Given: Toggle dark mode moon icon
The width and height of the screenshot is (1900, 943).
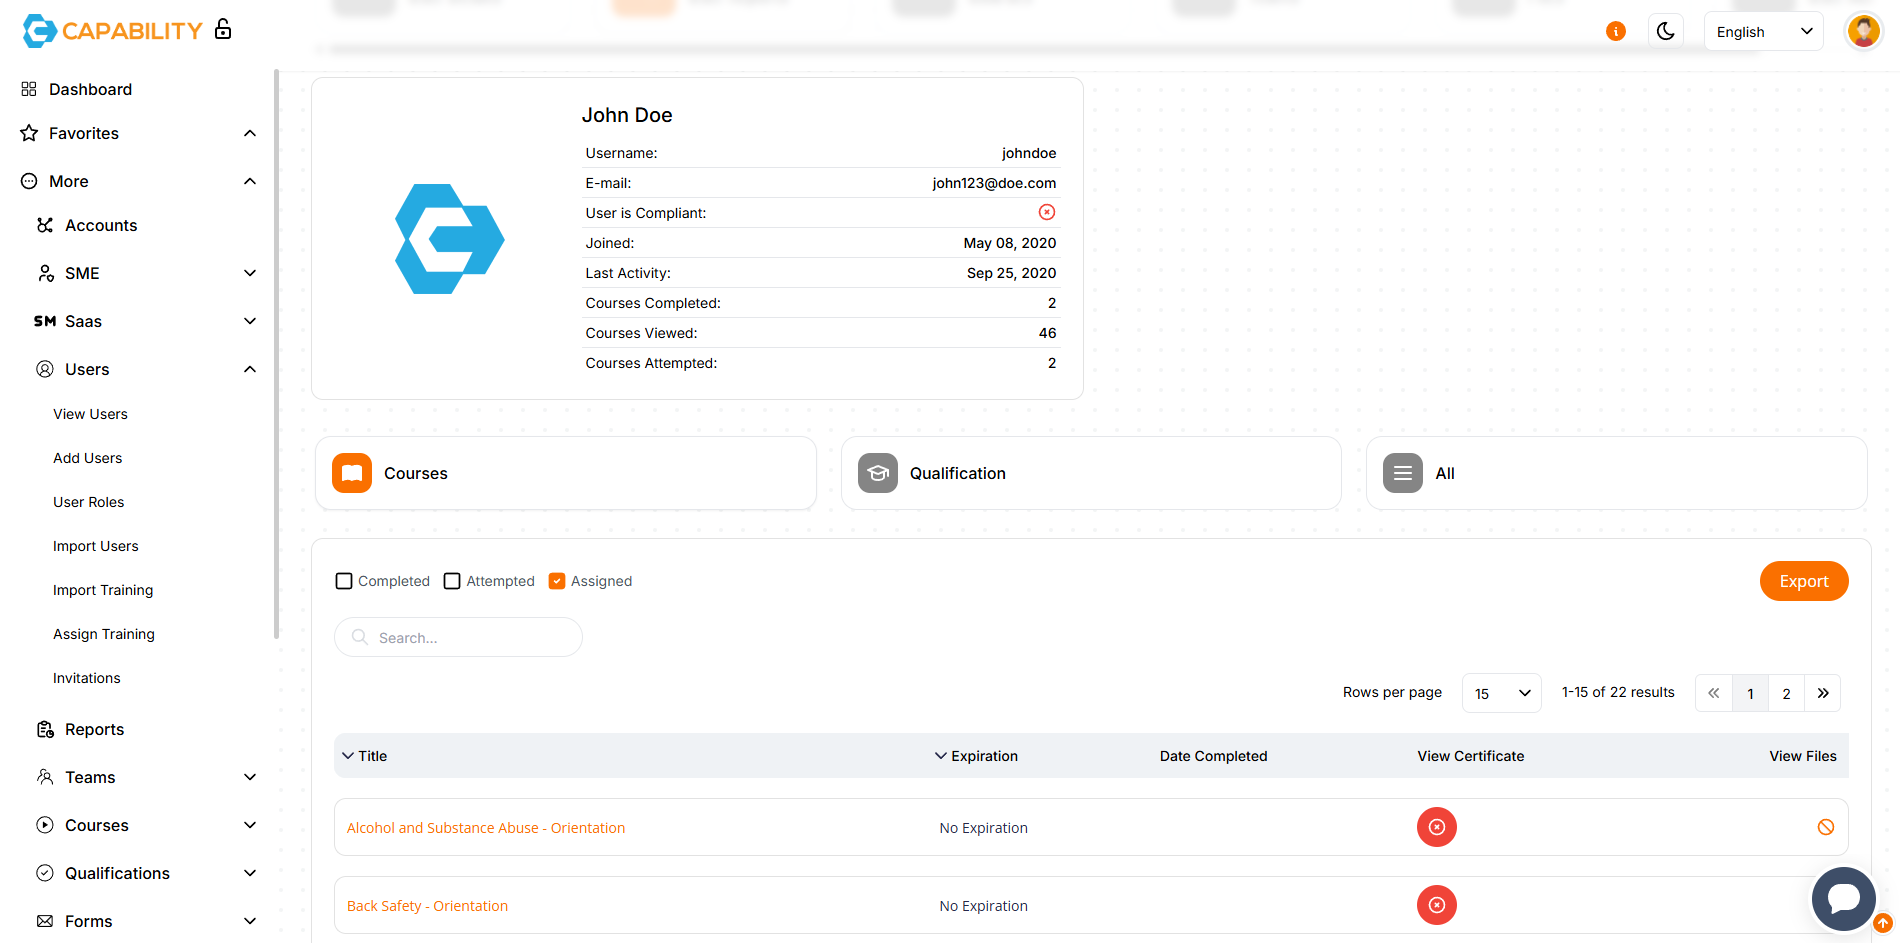Looking at the screenshot, I should pos(1665,31).
